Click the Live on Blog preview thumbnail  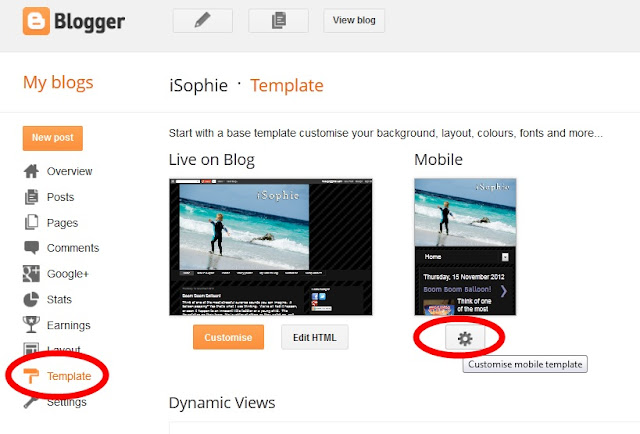(x=271, y=247)
